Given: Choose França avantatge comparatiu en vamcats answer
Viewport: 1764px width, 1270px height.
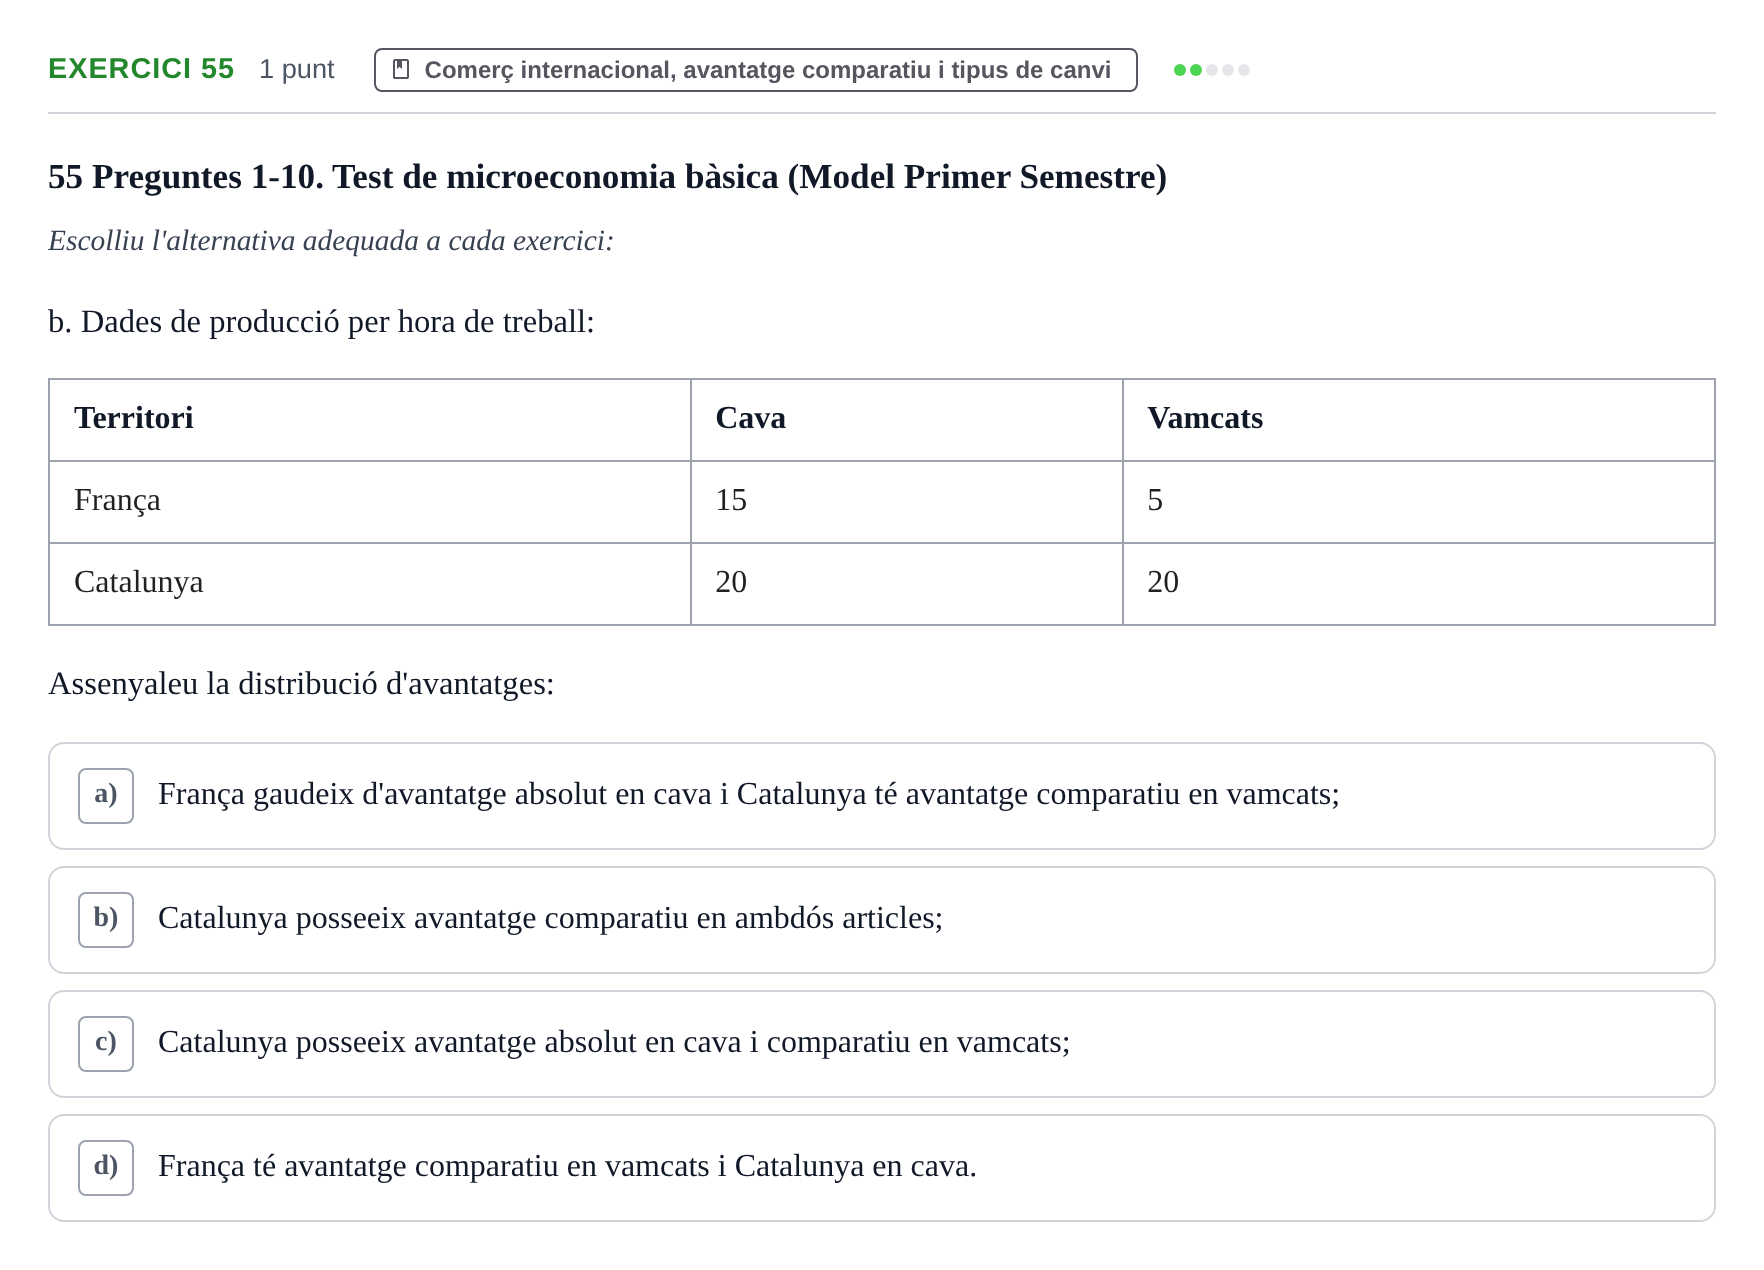Looking at the screenshot, I should 881,1168.
